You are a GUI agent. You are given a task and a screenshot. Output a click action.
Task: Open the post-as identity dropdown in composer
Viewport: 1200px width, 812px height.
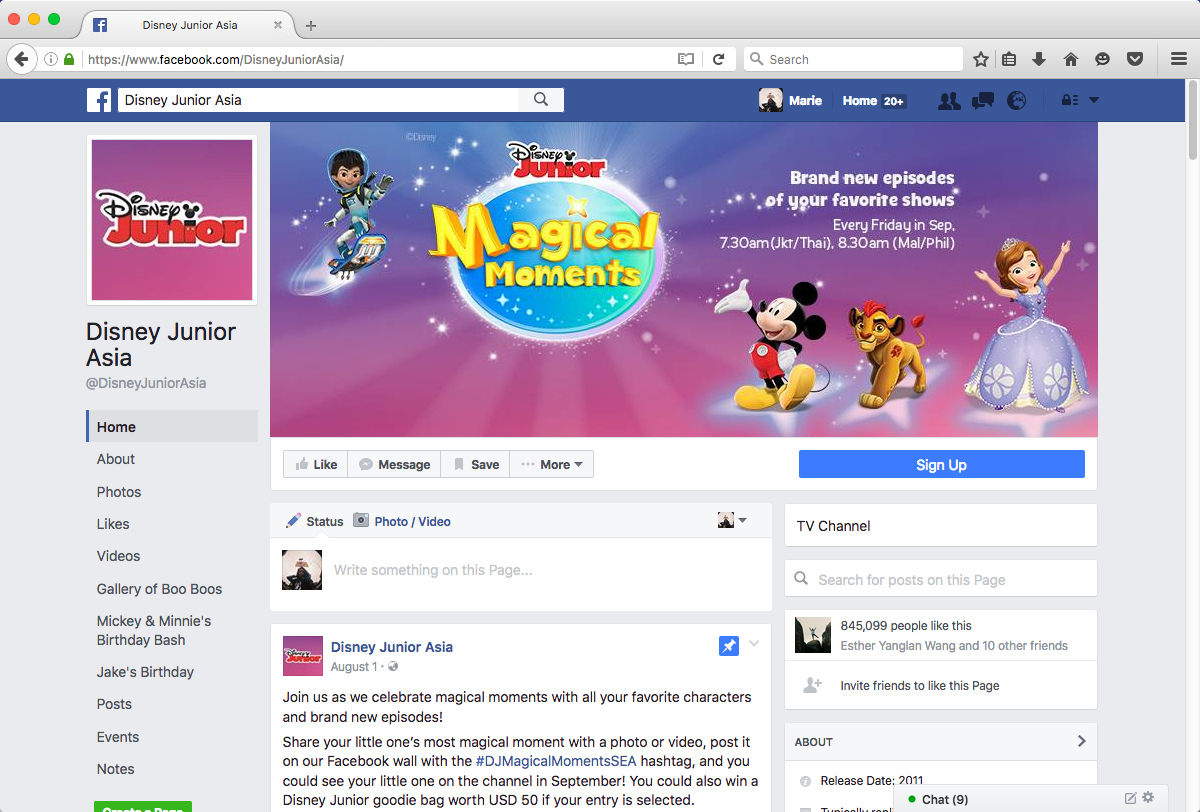(732, 520)
